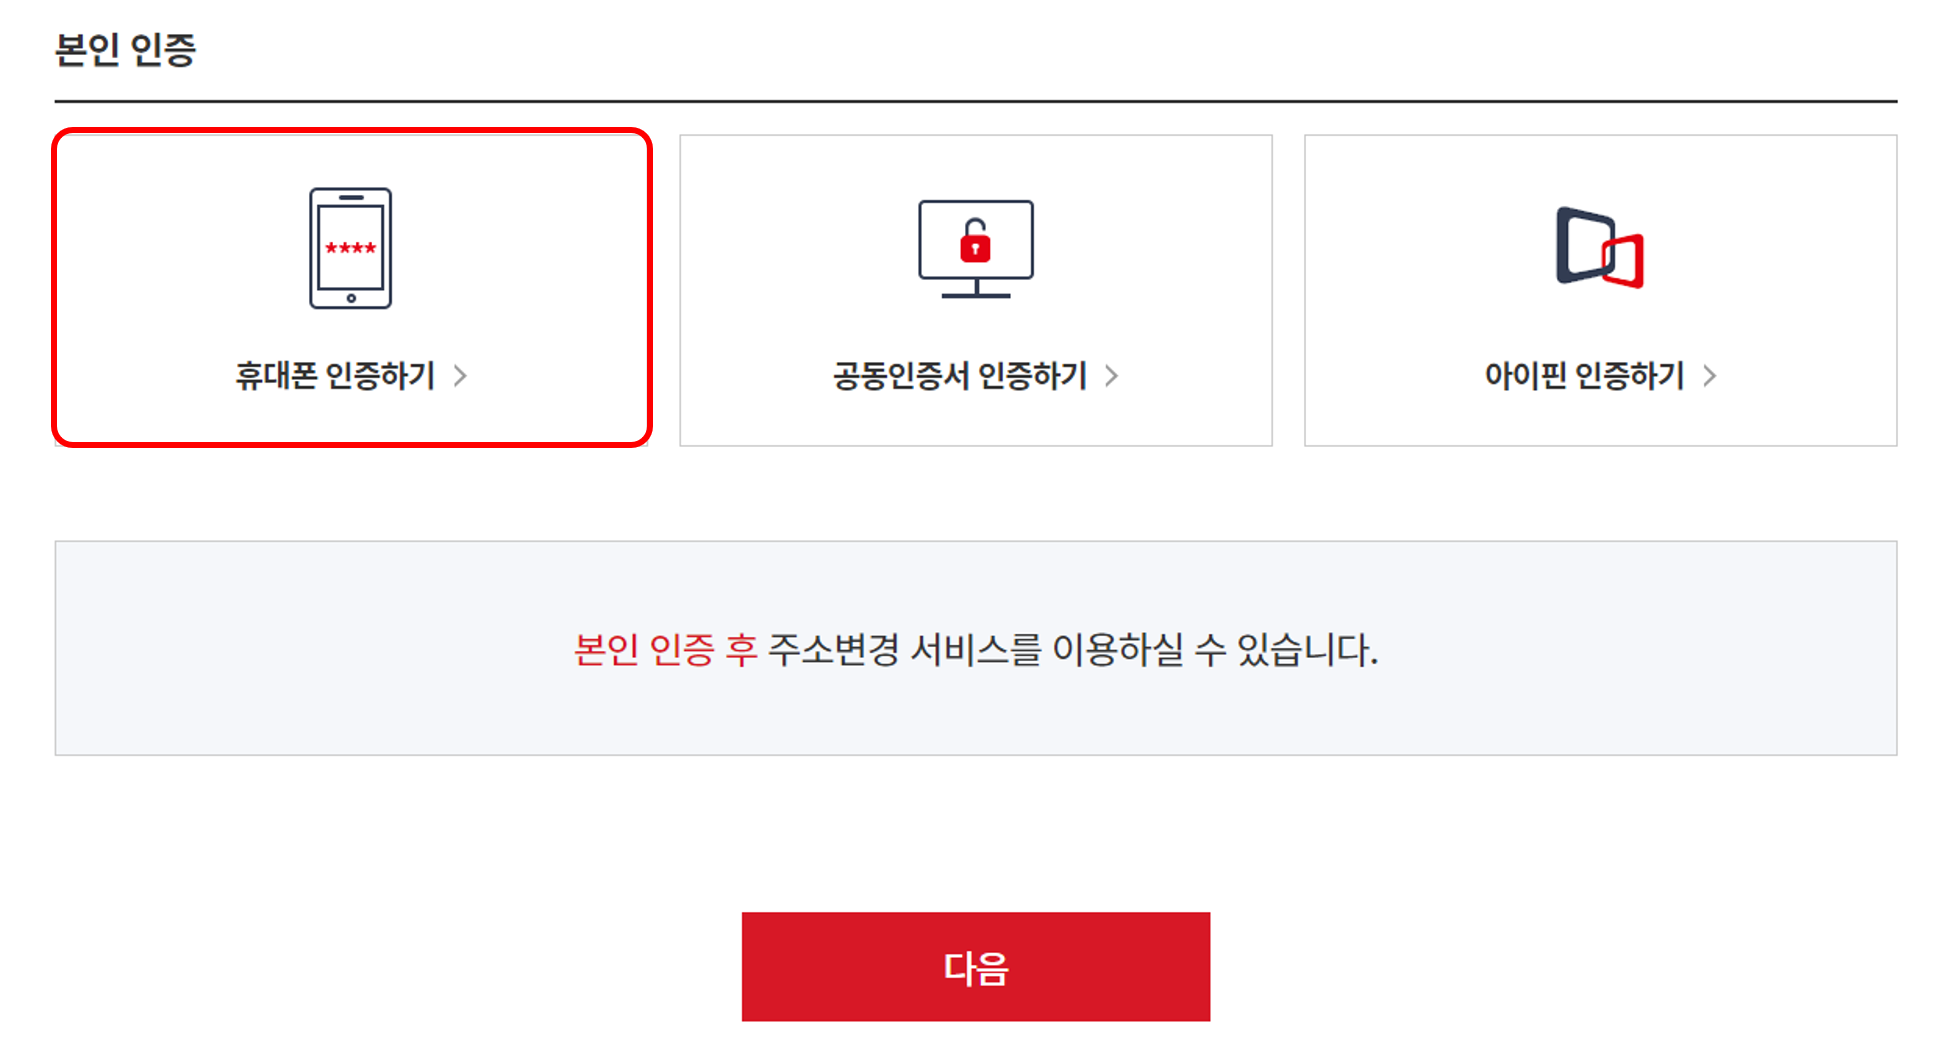Image resolution: width=1954 pixels, height=1059 pixels.
Task: Click the red padlock inside the monitor
Action: click(975, 241)
